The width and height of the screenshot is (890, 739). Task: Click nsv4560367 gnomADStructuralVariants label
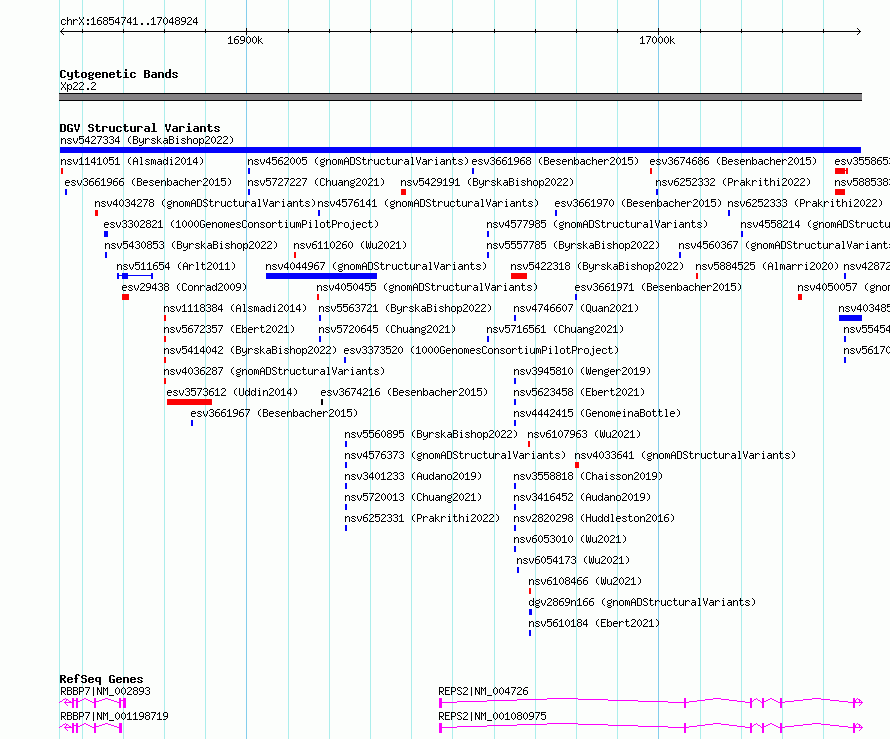coord(784,245)
